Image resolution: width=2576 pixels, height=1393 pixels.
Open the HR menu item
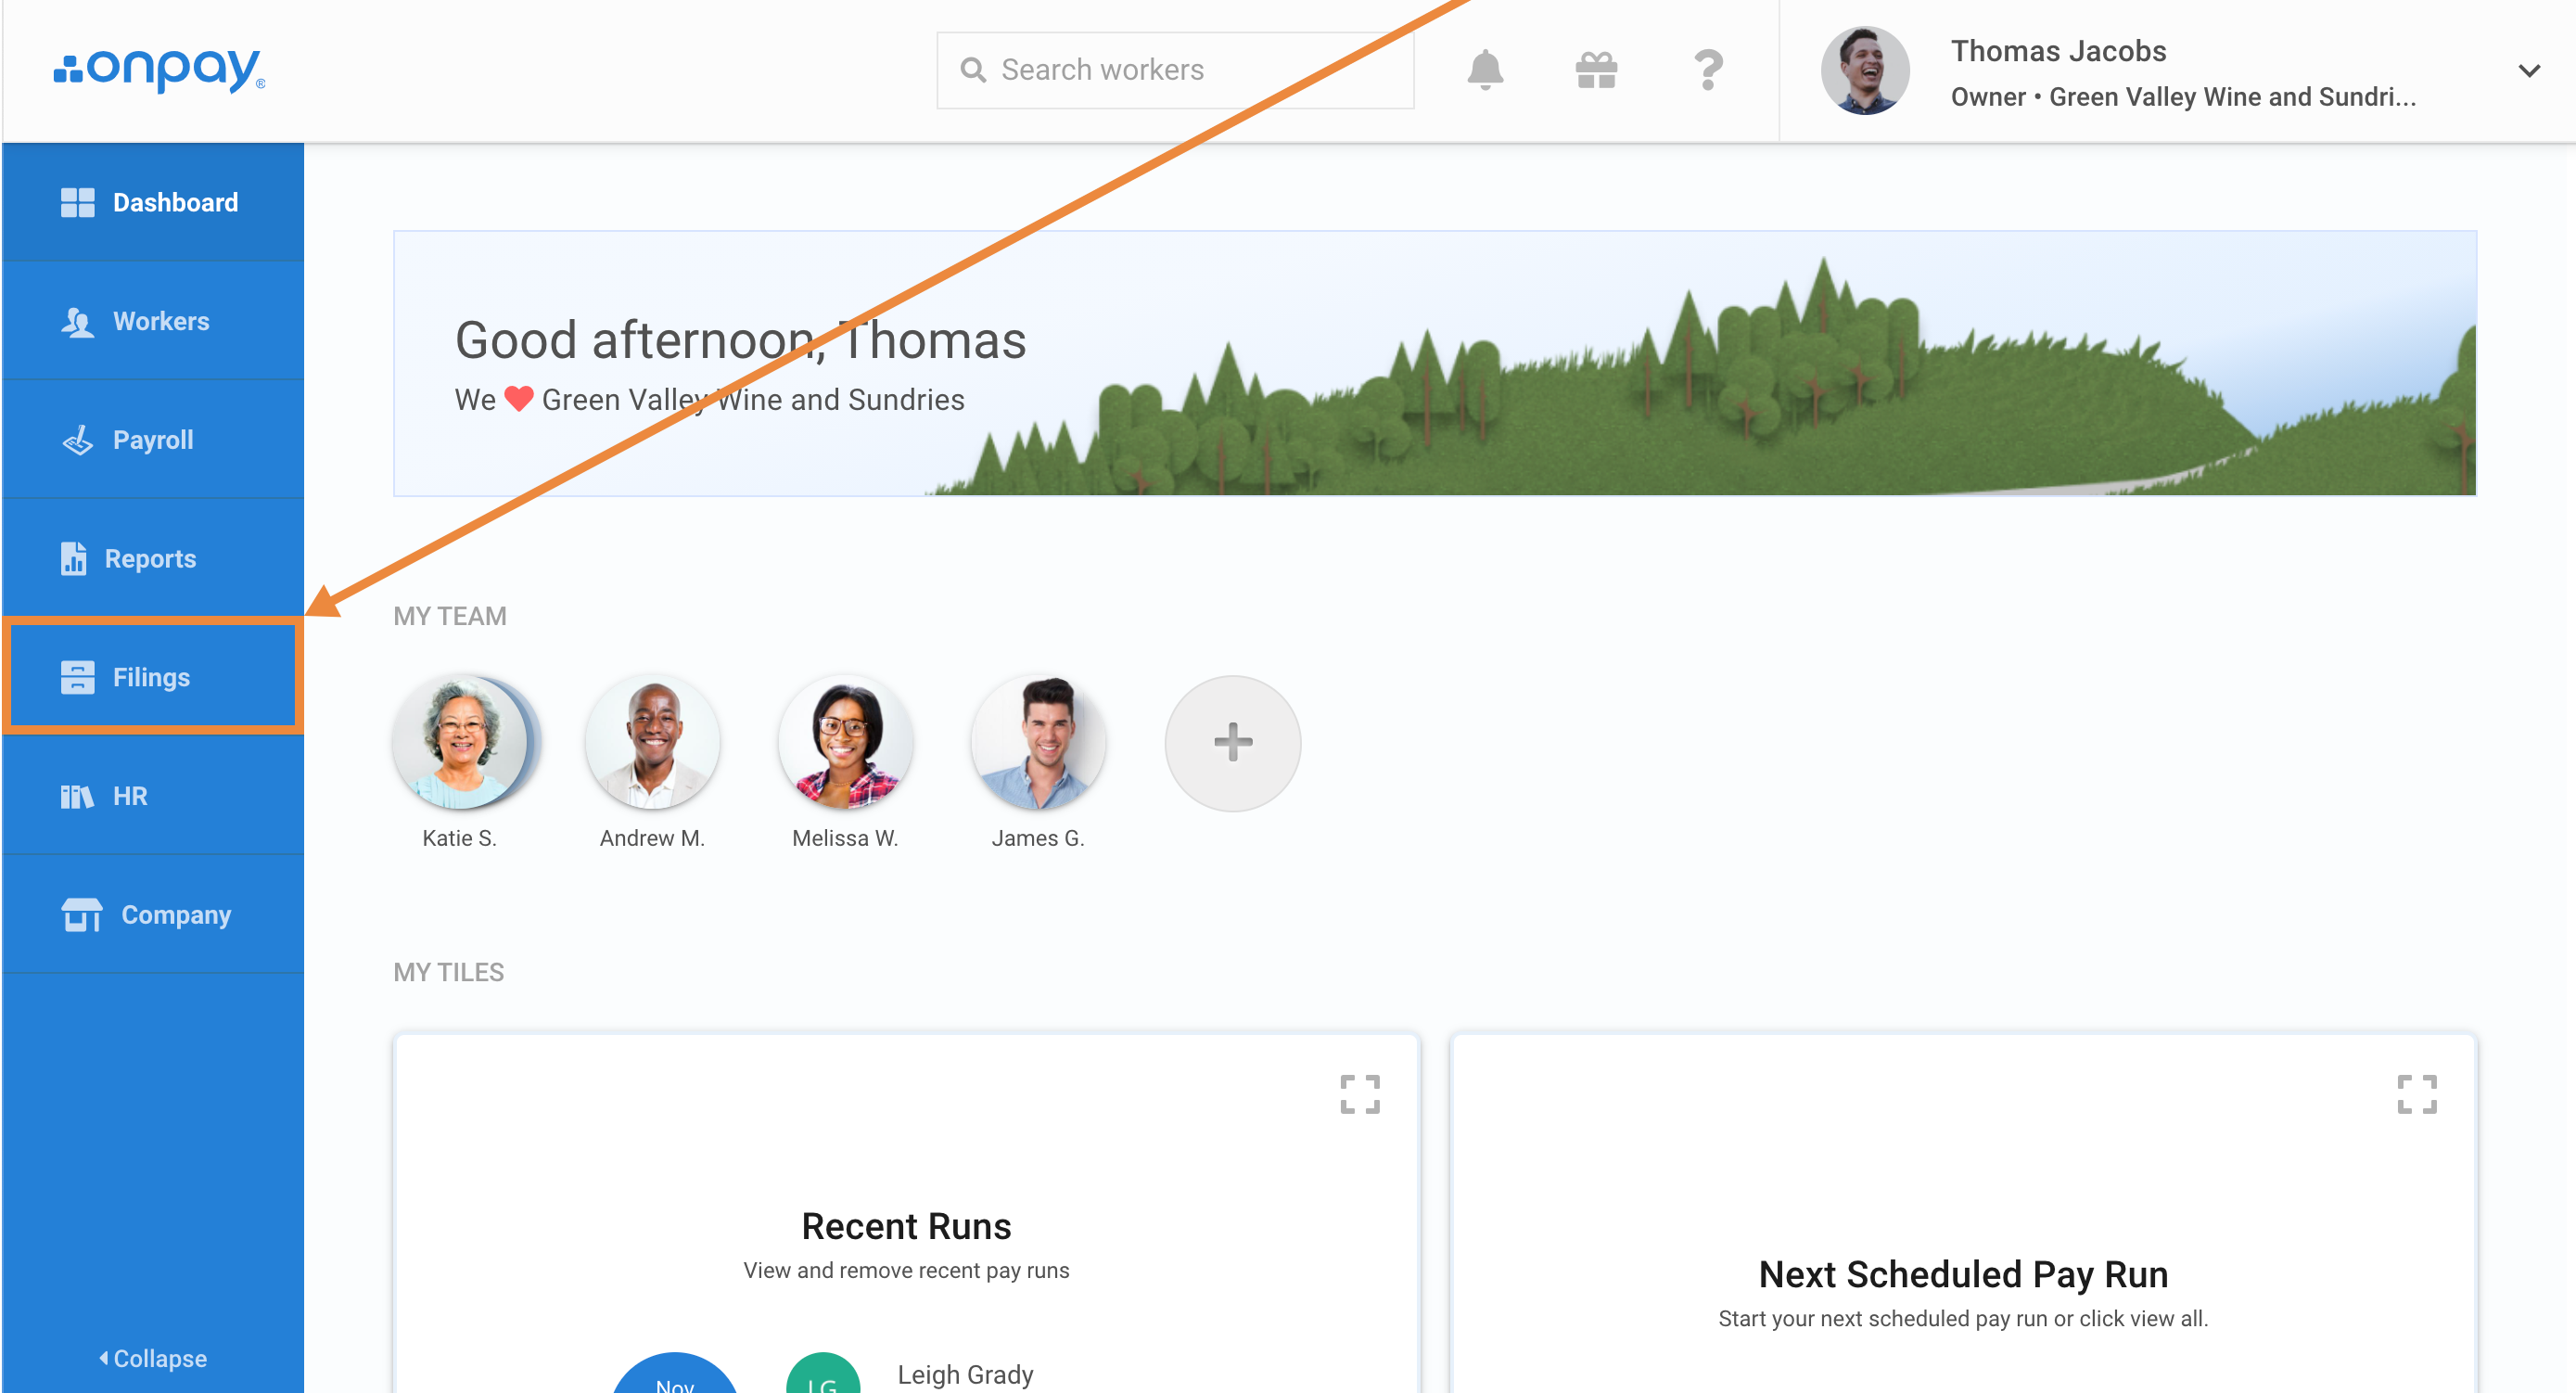click(x=153, y=796)
